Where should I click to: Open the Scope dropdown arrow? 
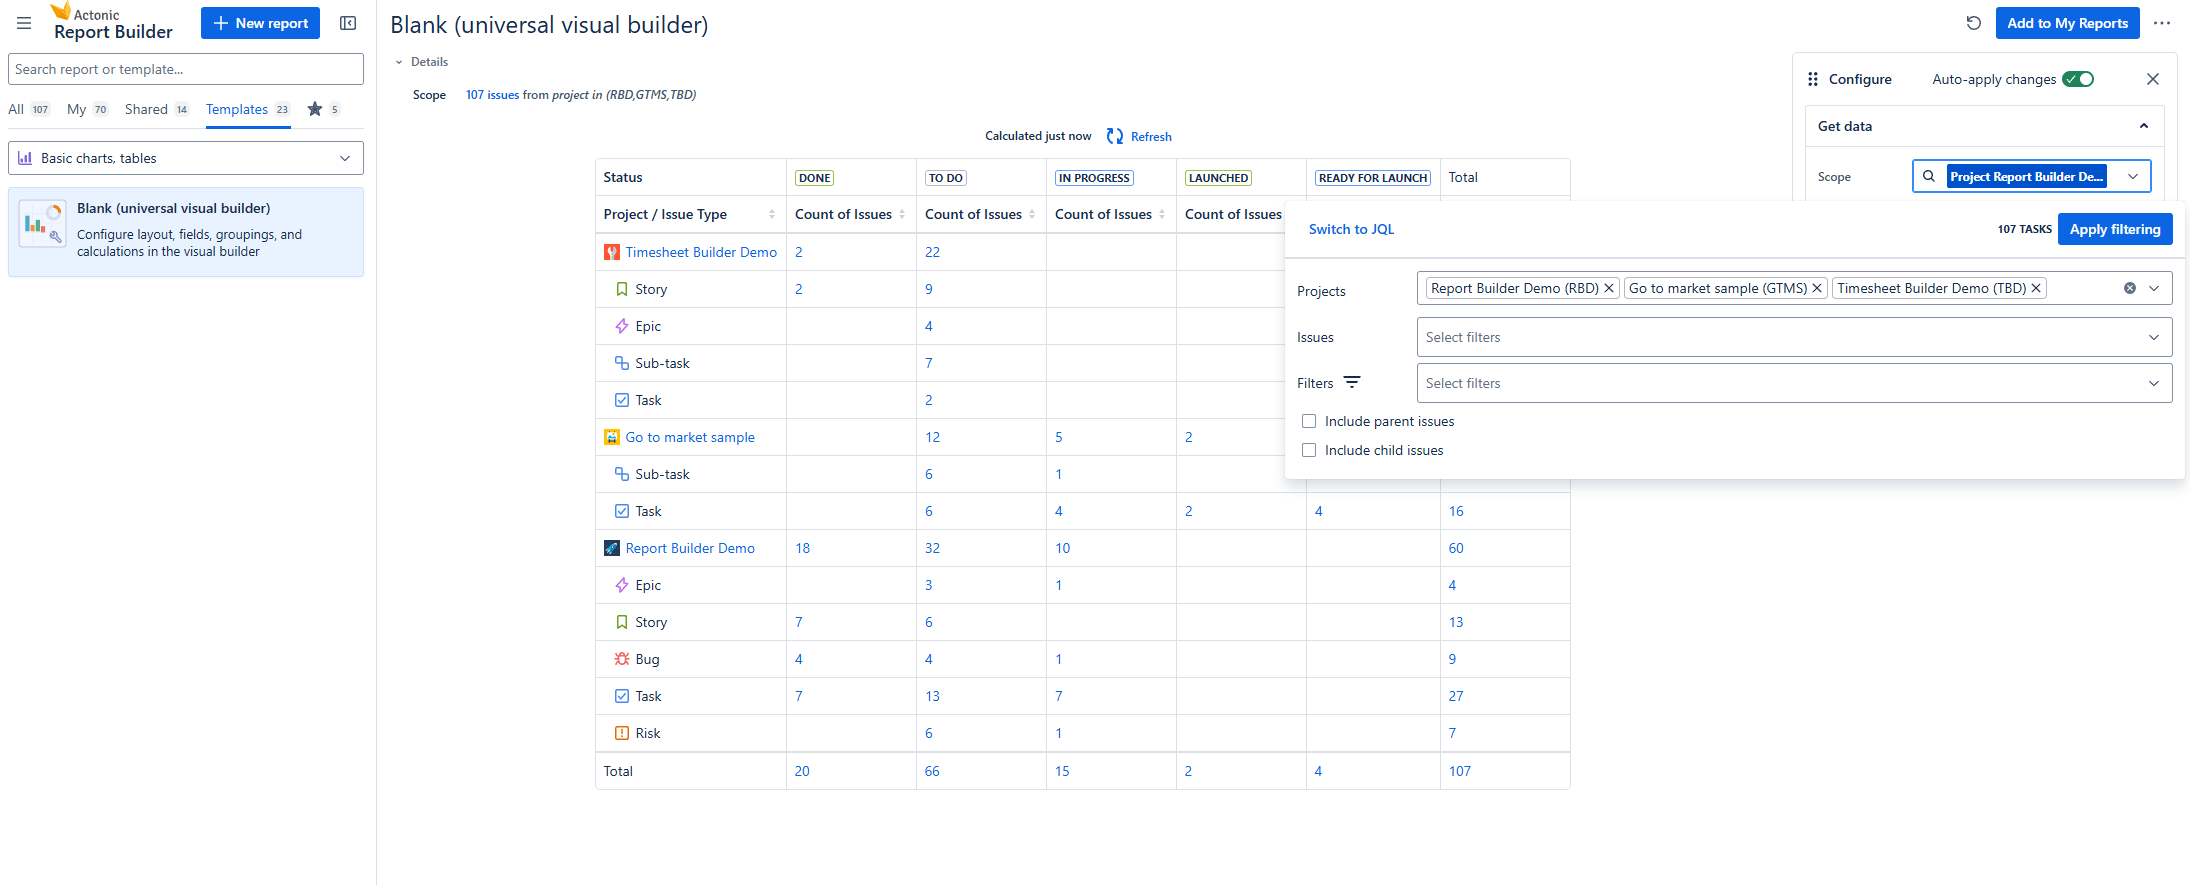[2133, 176]
